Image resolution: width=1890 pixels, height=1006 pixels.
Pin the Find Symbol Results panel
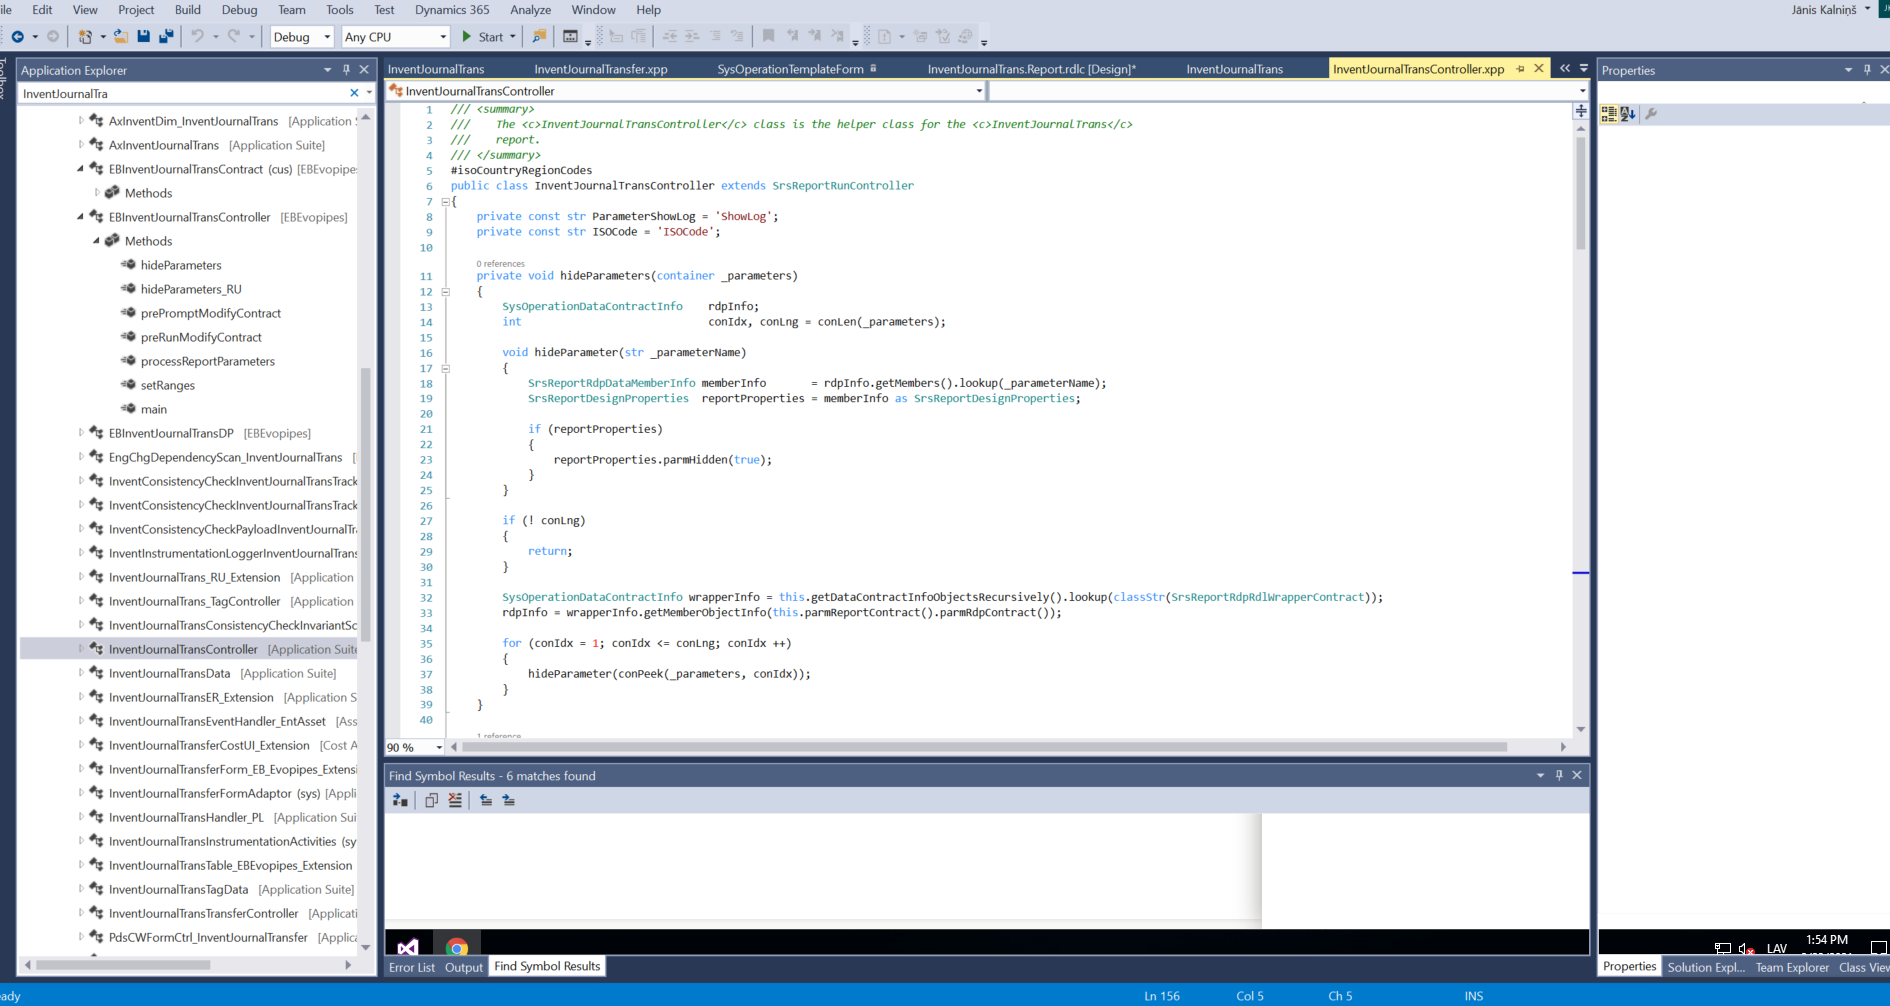pyautogui.click(x=1559, y=775)
